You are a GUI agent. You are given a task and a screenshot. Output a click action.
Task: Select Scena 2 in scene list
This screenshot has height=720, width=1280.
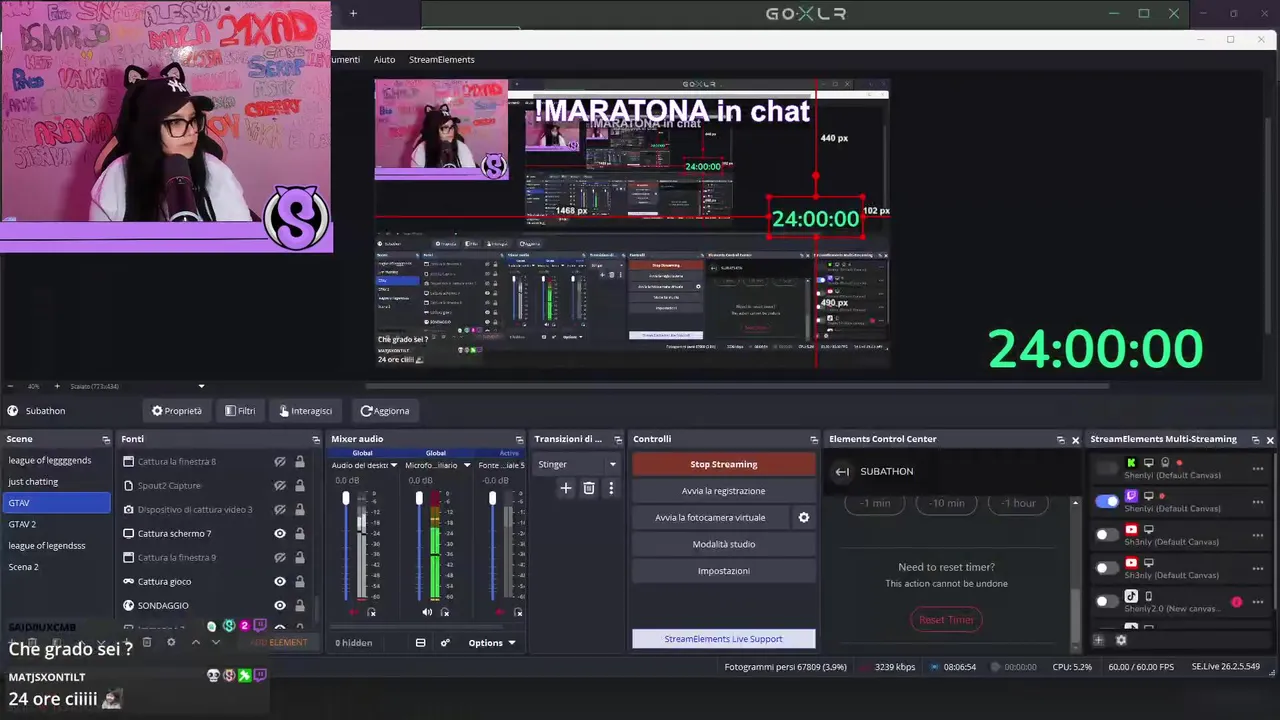(x=56, y=567)
